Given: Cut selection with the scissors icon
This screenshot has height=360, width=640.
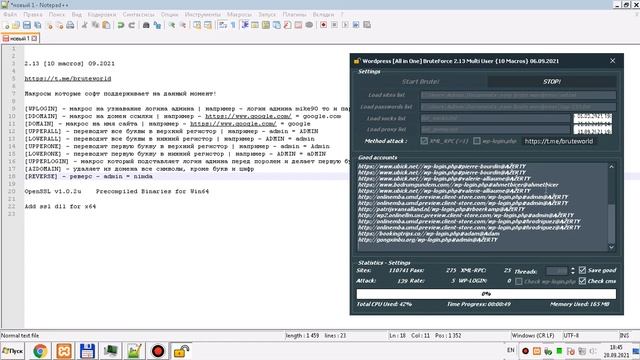Looking at the screenshot, I should 84,25.
